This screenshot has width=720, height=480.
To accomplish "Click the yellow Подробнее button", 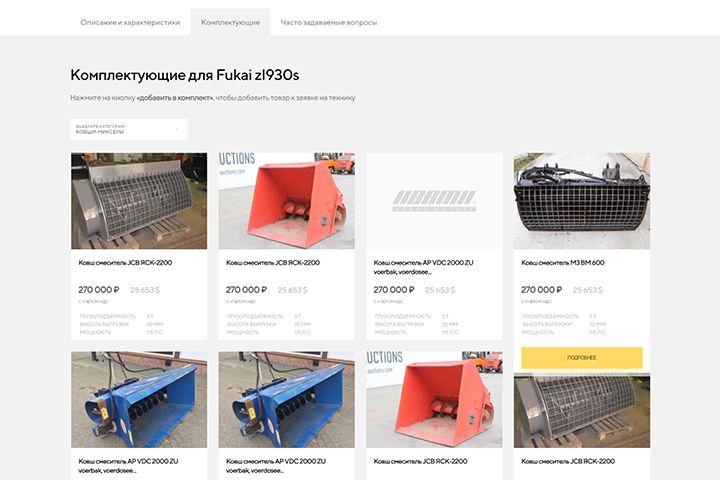I will tap(582, 357).
